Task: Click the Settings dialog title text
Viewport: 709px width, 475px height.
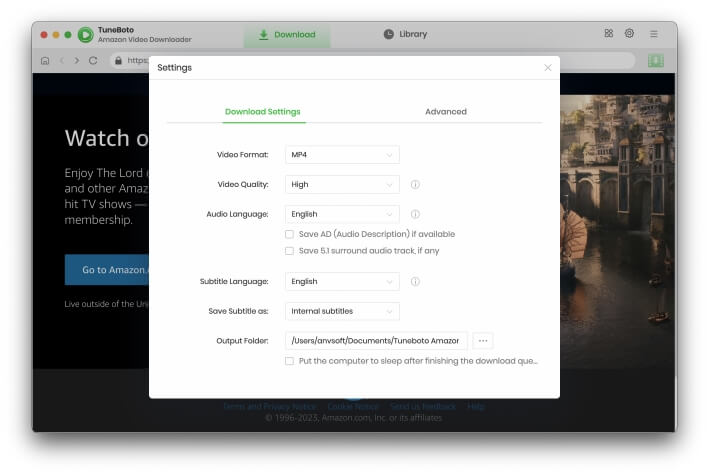Action: tap(175, 67)
